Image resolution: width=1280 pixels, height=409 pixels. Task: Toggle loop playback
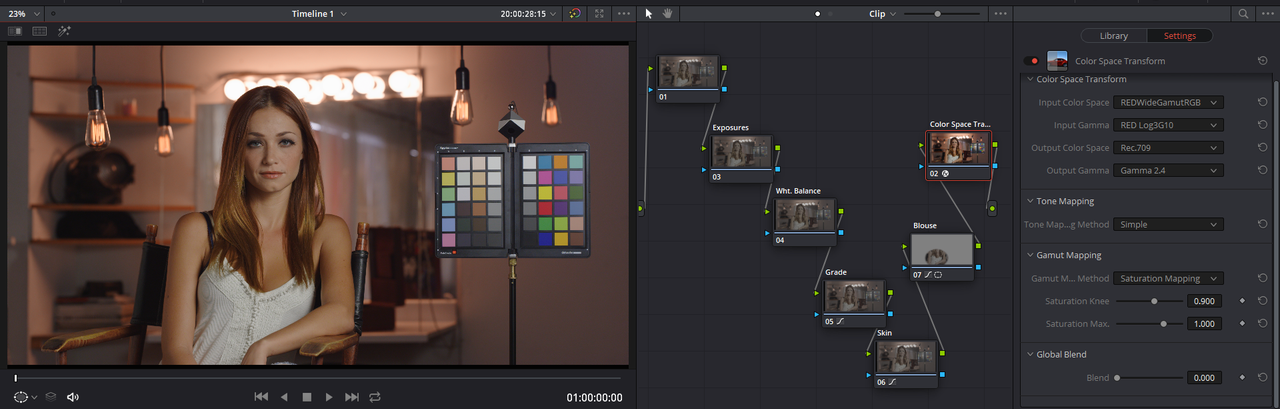coord(375,397)
